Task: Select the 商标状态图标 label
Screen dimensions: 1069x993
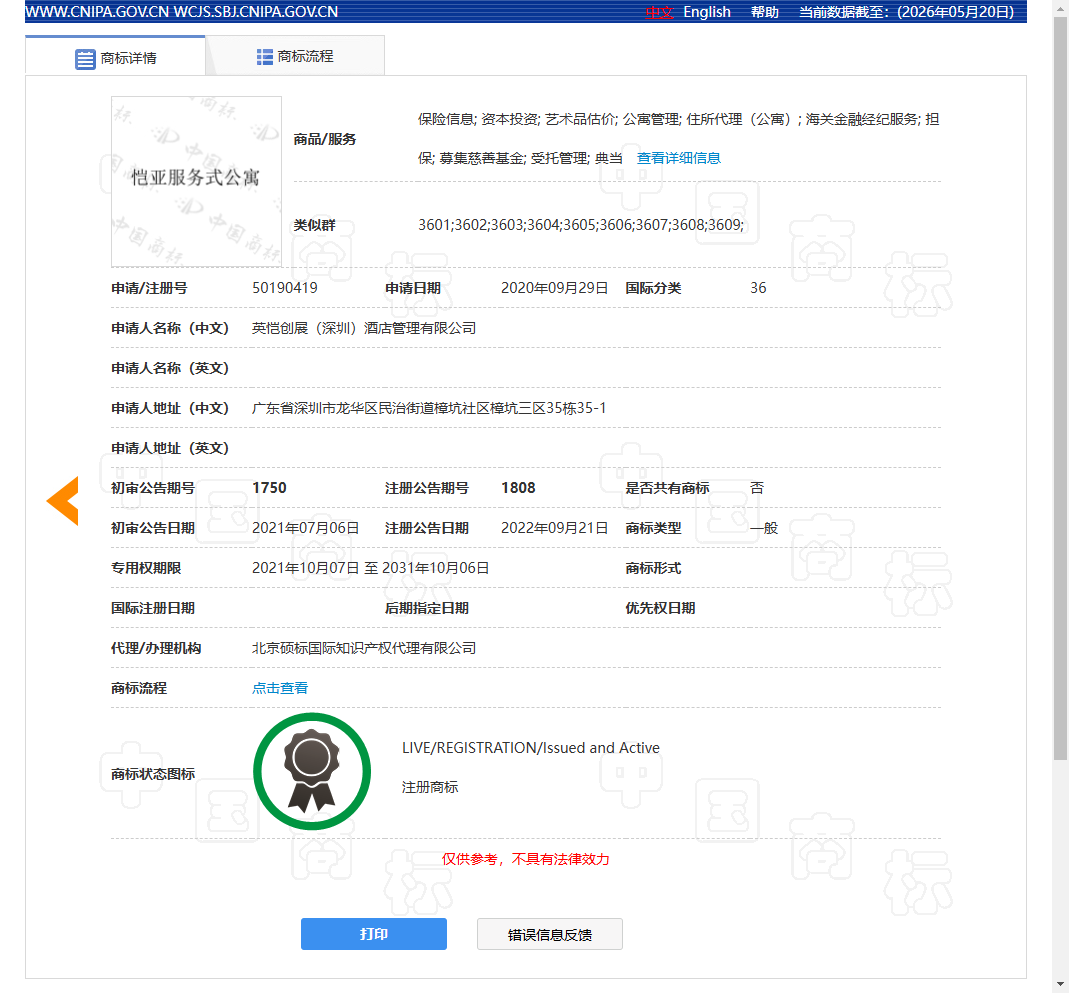Action: [153, 774]
